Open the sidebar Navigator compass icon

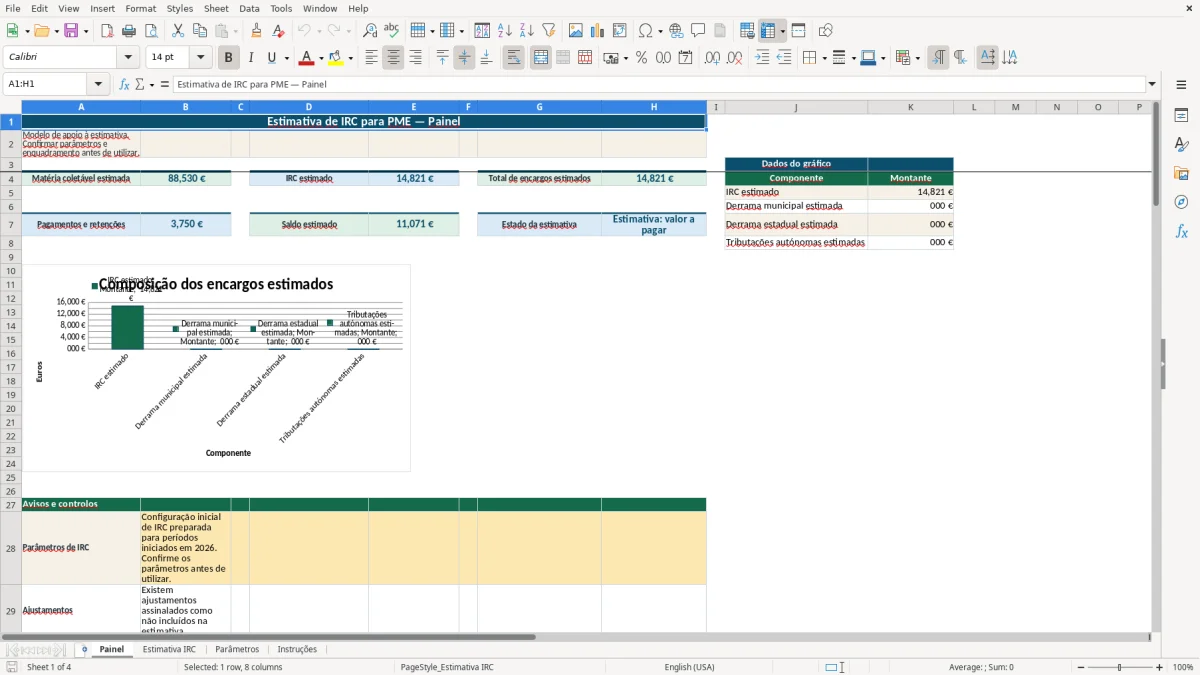pos(1181,202)
